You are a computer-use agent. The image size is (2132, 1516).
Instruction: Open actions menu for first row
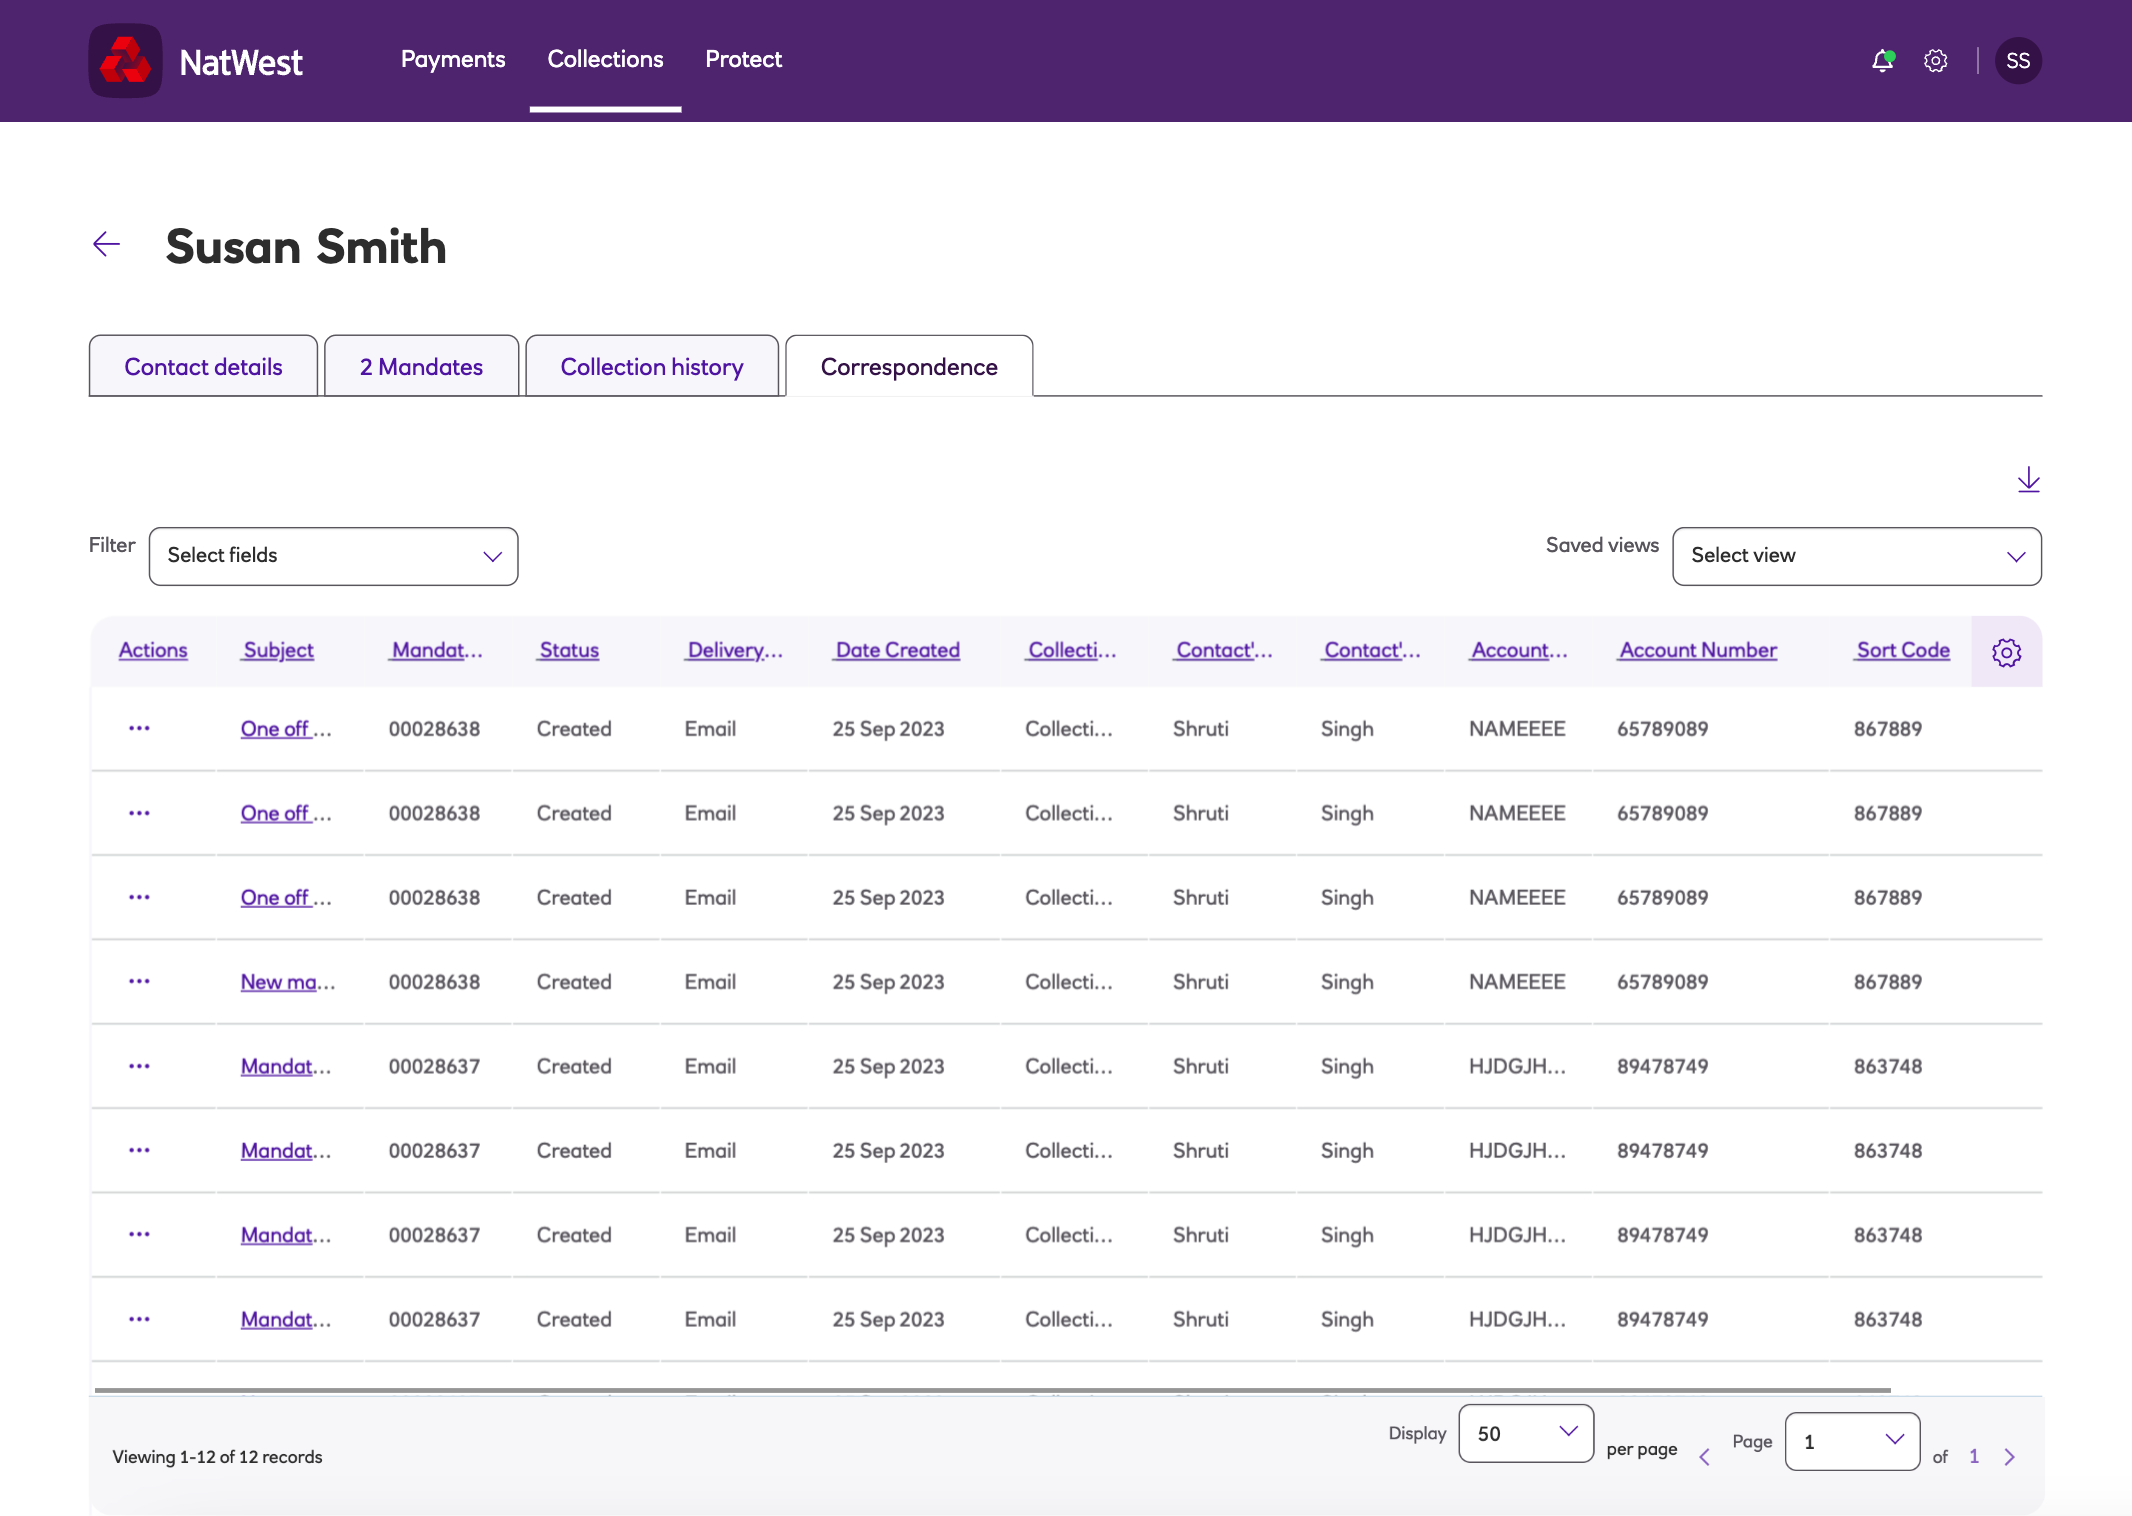139,728
